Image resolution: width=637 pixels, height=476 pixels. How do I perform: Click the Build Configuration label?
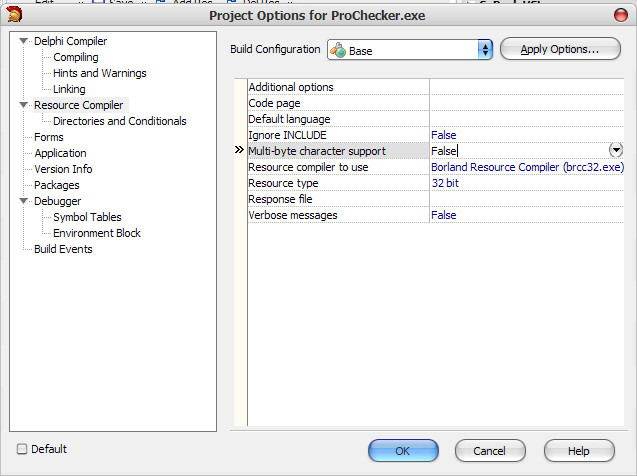275,49
